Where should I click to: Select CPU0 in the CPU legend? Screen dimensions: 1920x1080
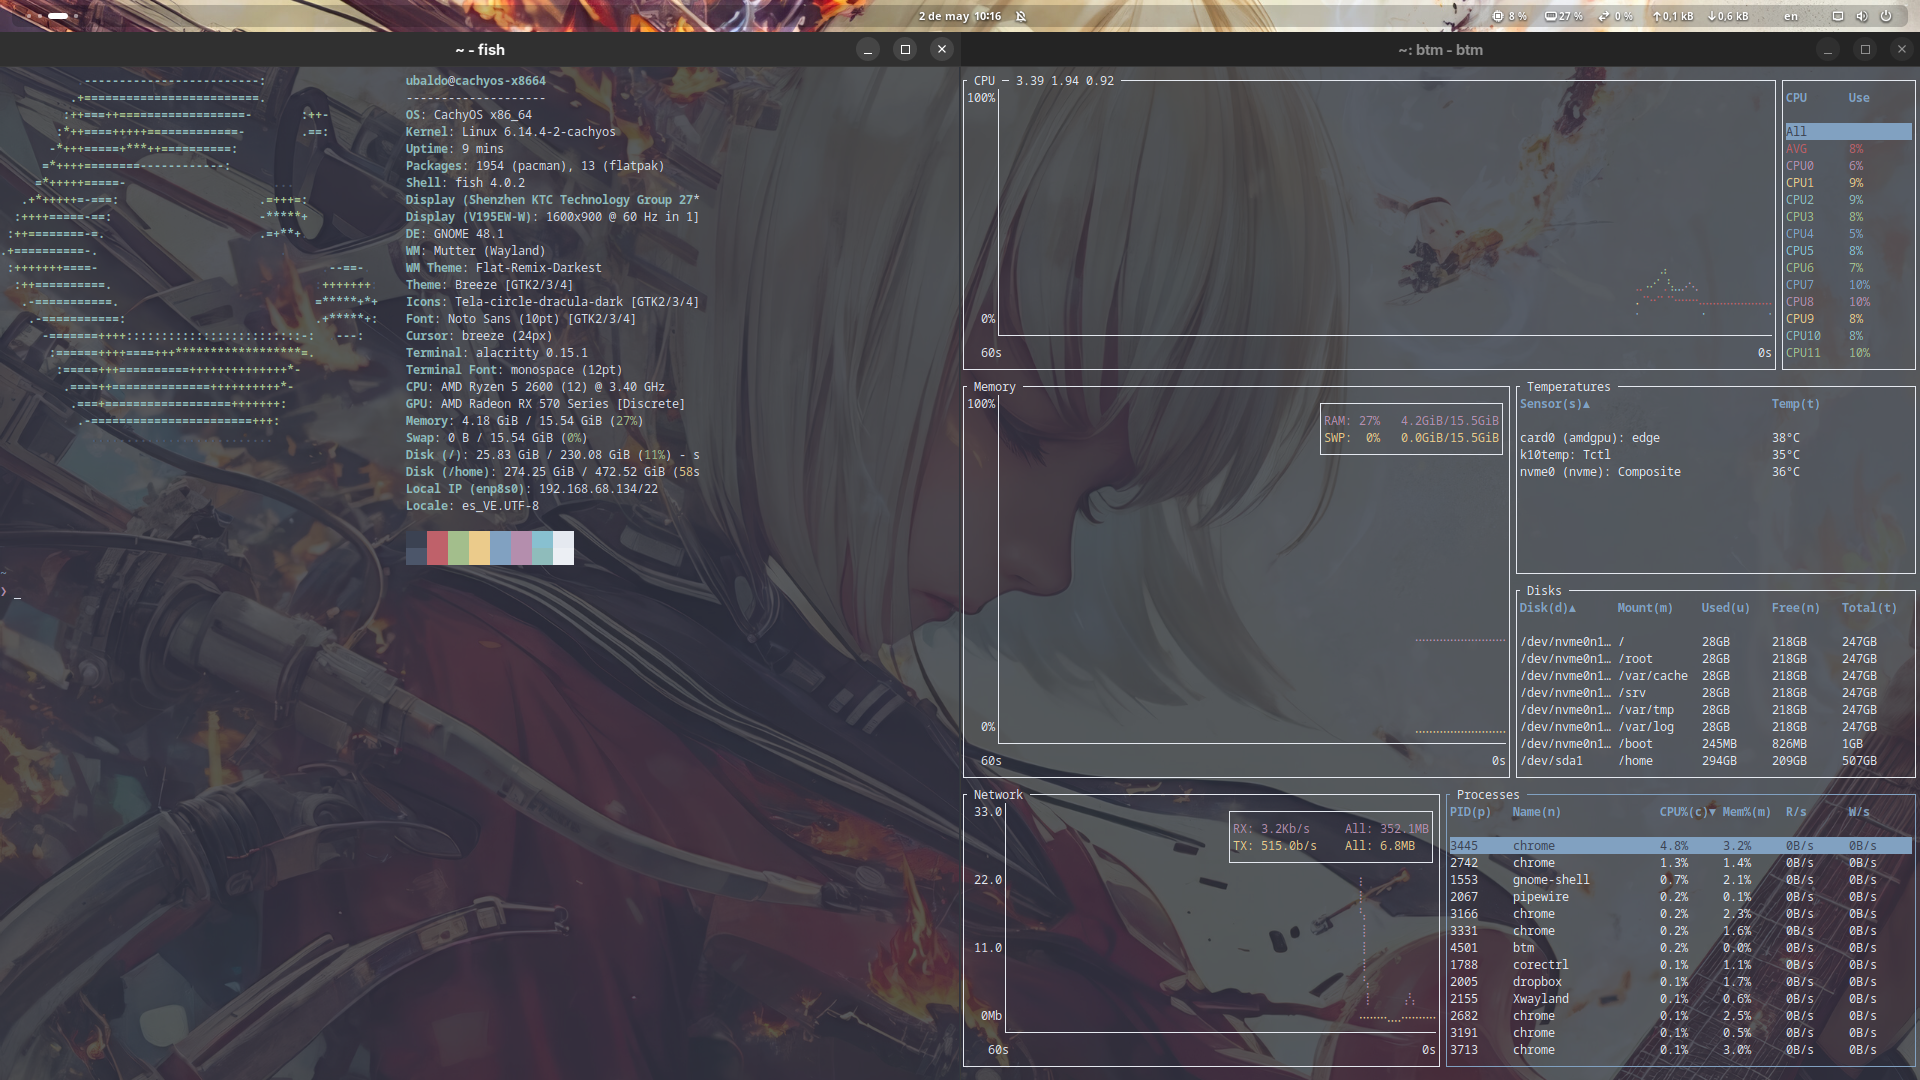pyautogui.click(x=1848, y=166)
